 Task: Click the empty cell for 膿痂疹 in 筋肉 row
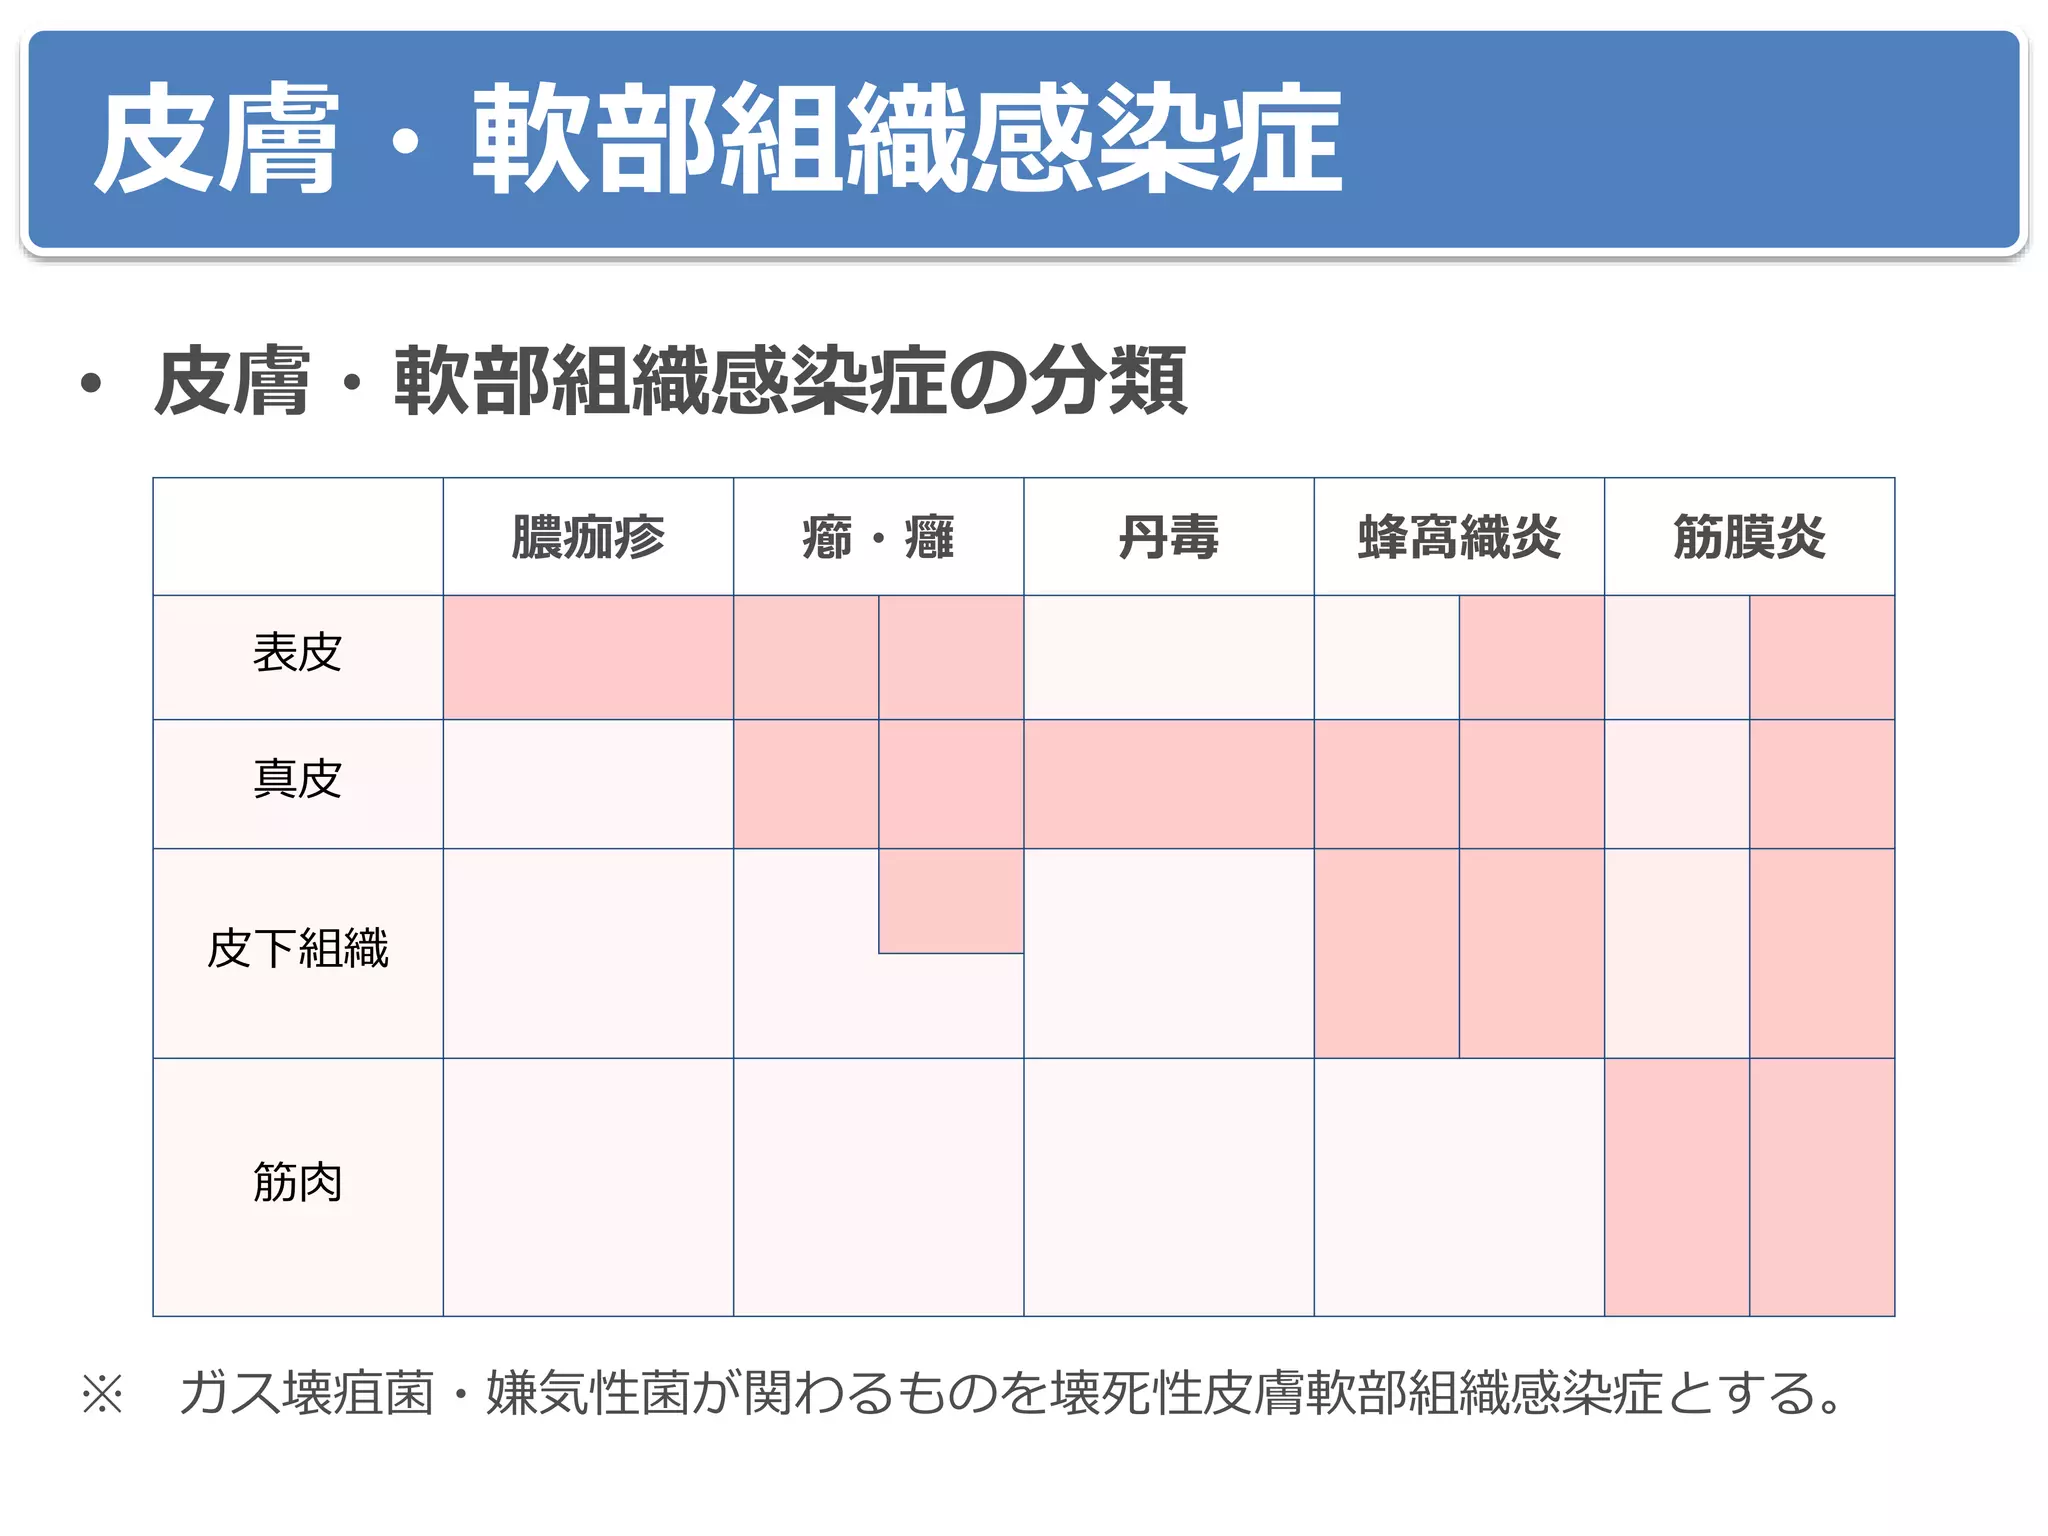588,1187
